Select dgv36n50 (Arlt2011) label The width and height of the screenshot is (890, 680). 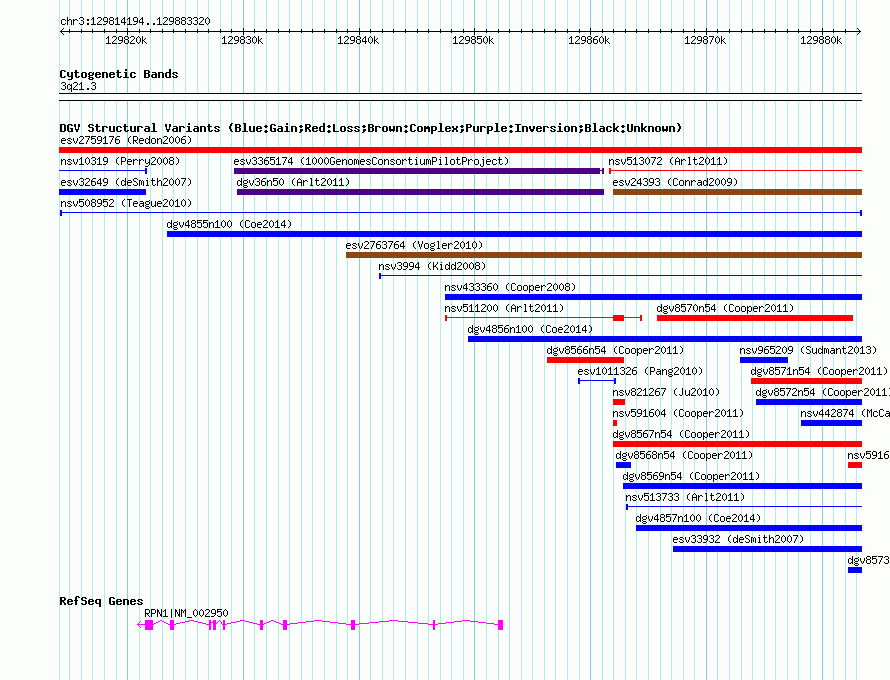click(293, 182)
